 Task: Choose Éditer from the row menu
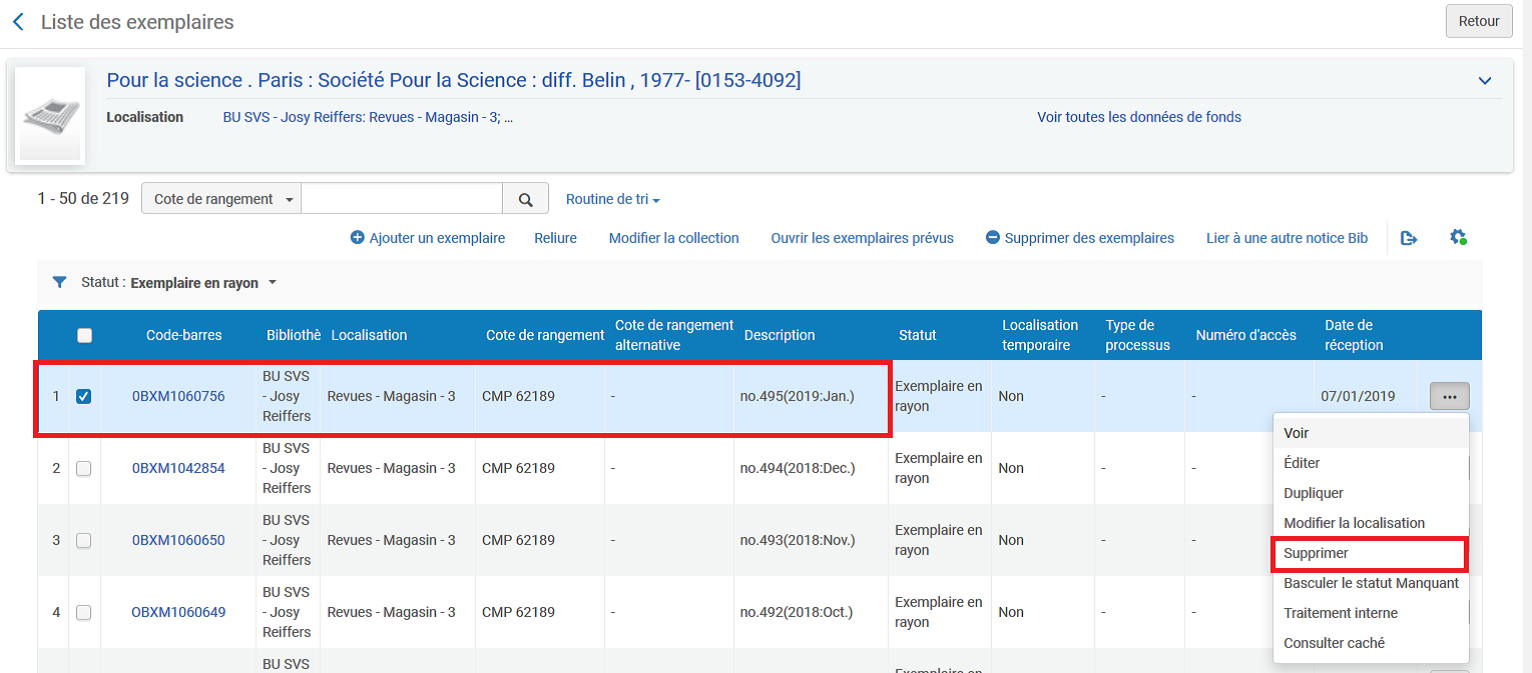pyautogui.click(x=1370, y=463)
